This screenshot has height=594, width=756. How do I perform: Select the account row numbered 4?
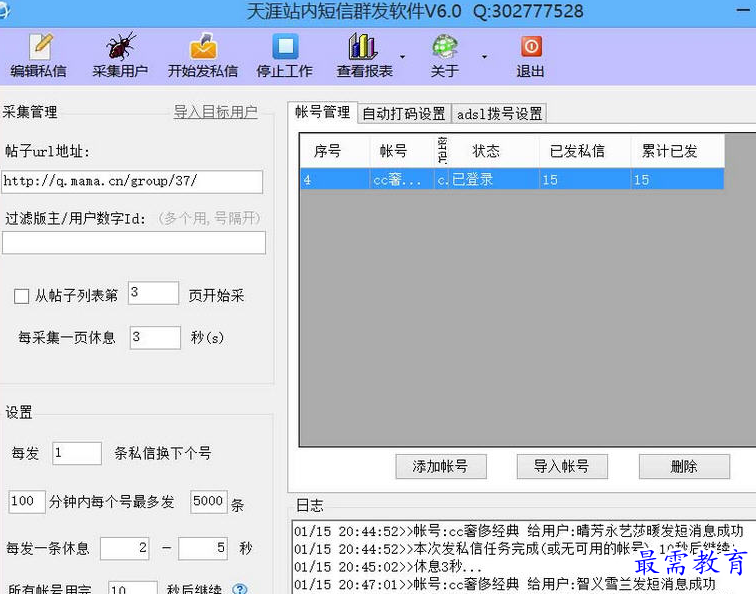[512, 179]
